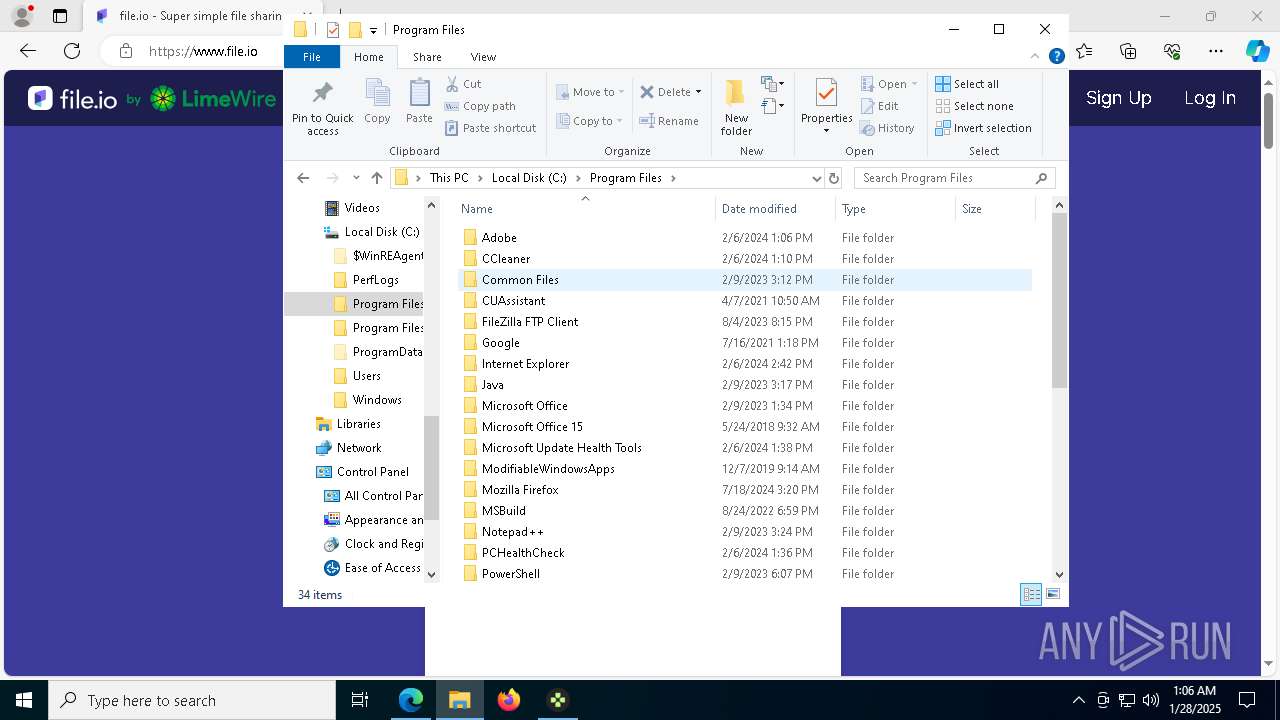Screen dimensions: 1280x720
Task: Click History in Open group
Action: point(887,128)
